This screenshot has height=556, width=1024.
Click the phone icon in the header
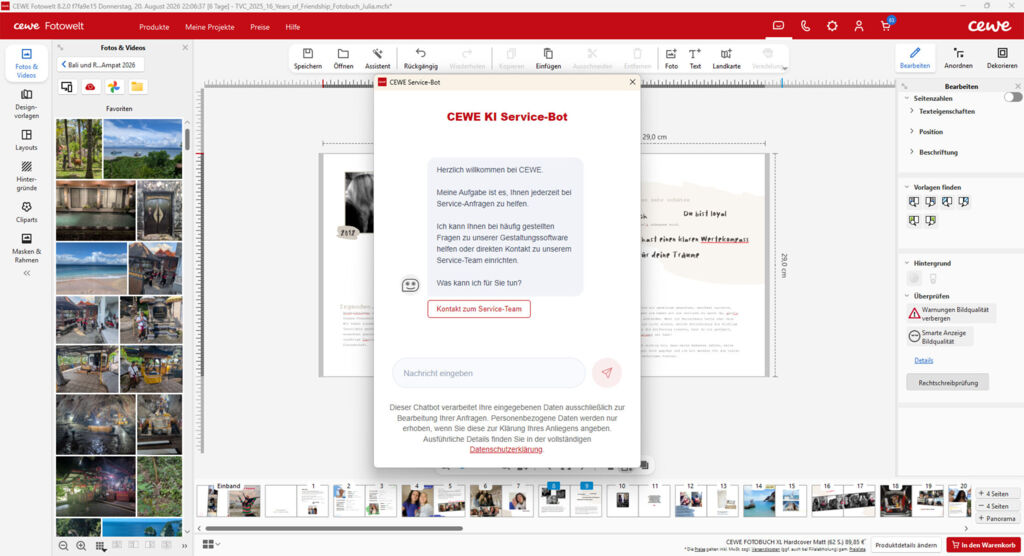tap(805, 26)
